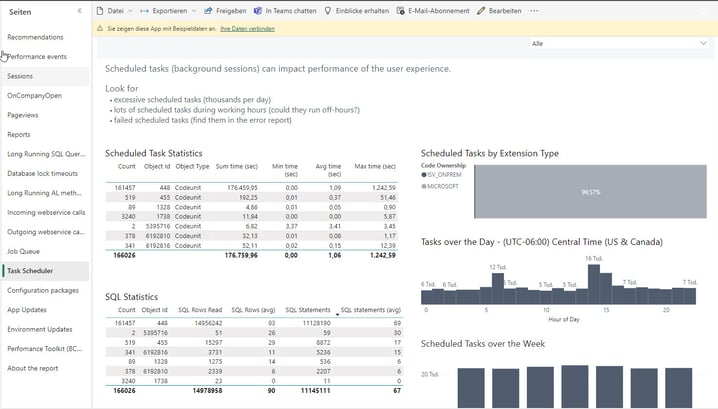Sort by 'Sum time (sec)' column header

[x=237, y=166]
